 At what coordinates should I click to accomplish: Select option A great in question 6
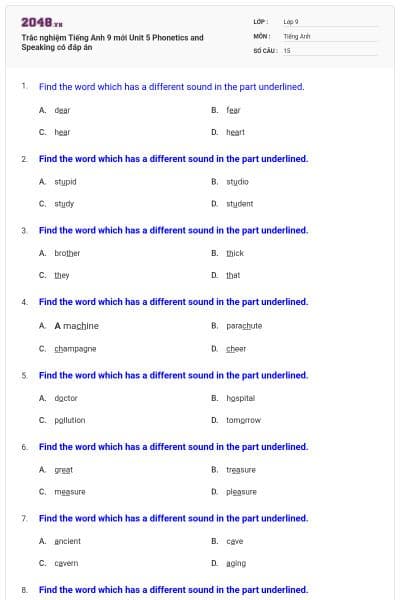click(63, 470)
